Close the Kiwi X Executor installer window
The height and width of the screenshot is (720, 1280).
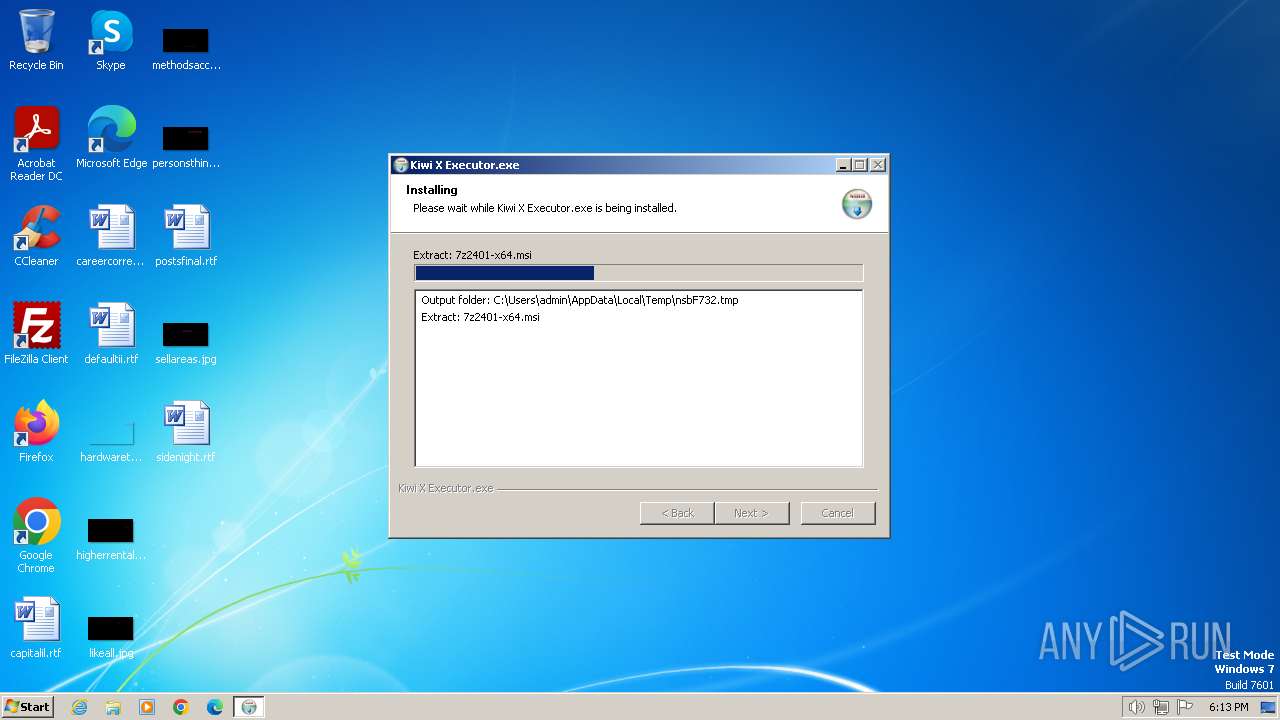(x=877, y=165)
